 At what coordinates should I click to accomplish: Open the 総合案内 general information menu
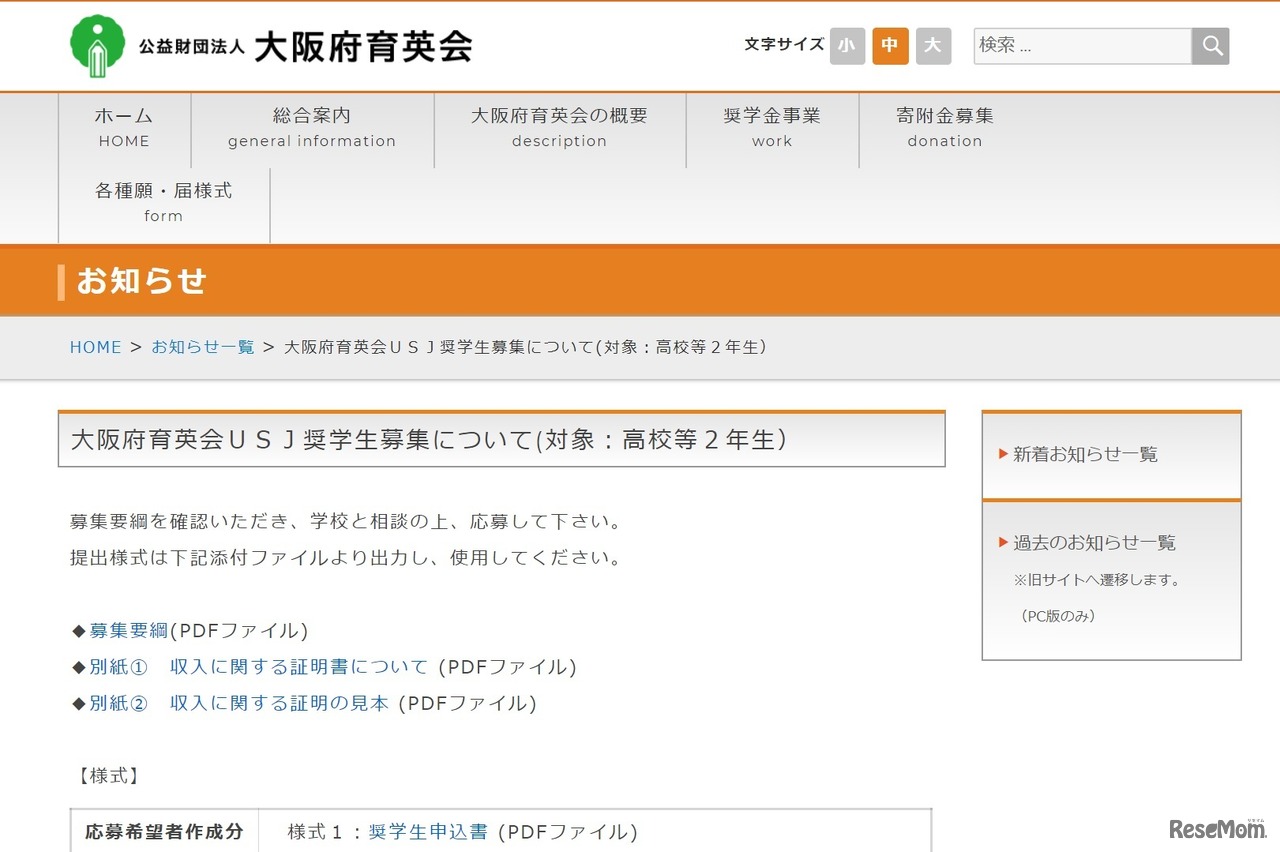coord(312,128)
